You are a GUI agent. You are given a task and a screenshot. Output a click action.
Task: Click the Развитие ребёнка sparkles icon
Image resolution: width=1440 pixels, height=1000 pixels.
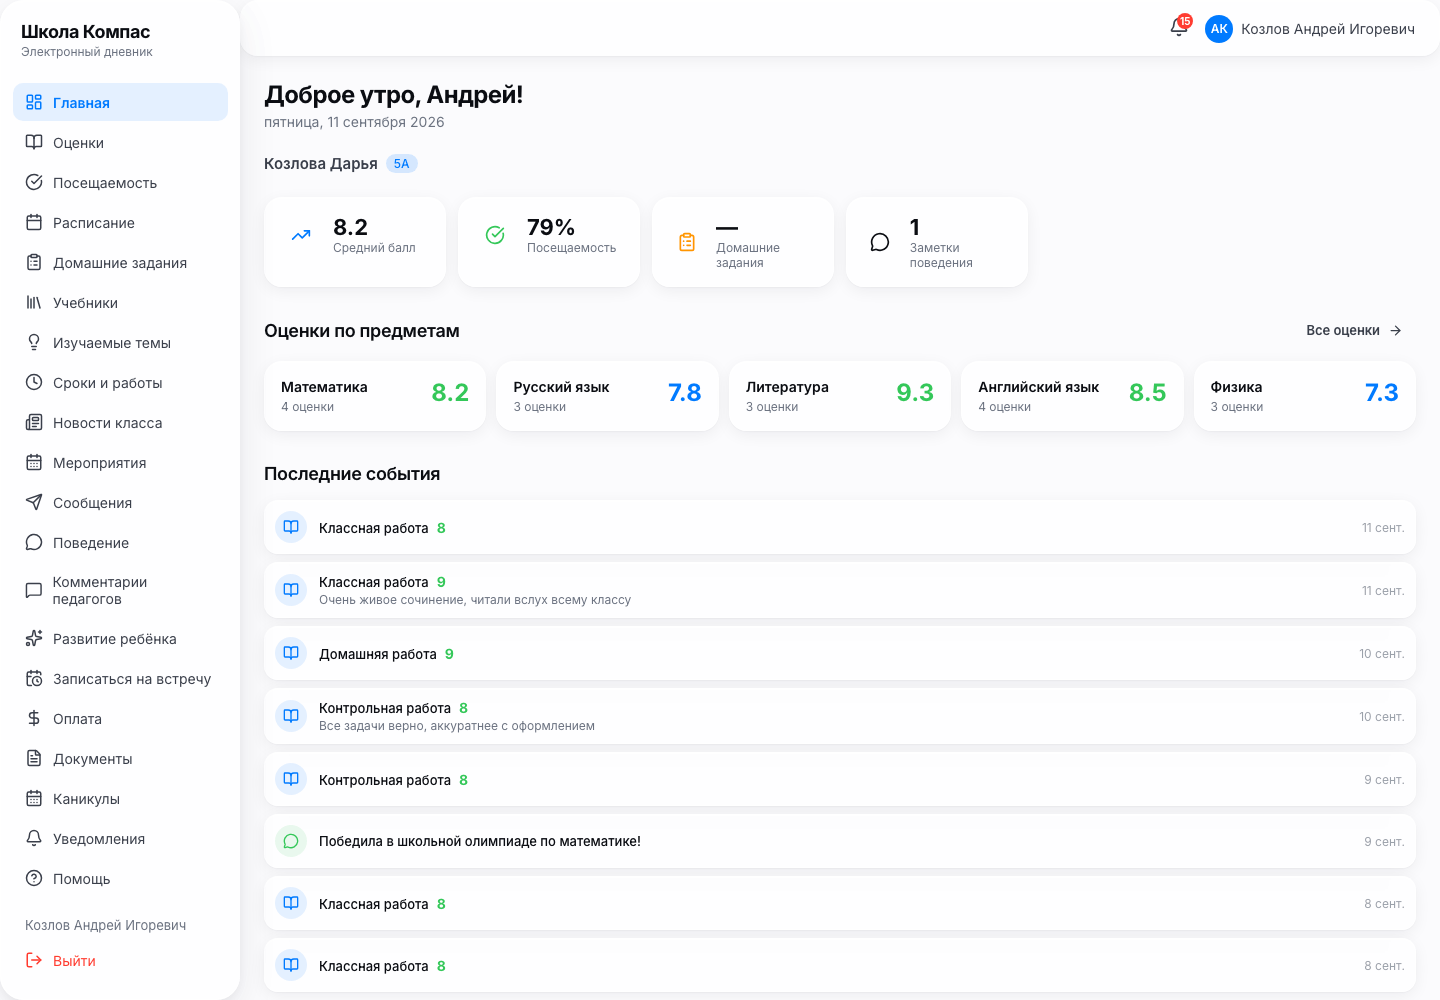coord(34,638)
